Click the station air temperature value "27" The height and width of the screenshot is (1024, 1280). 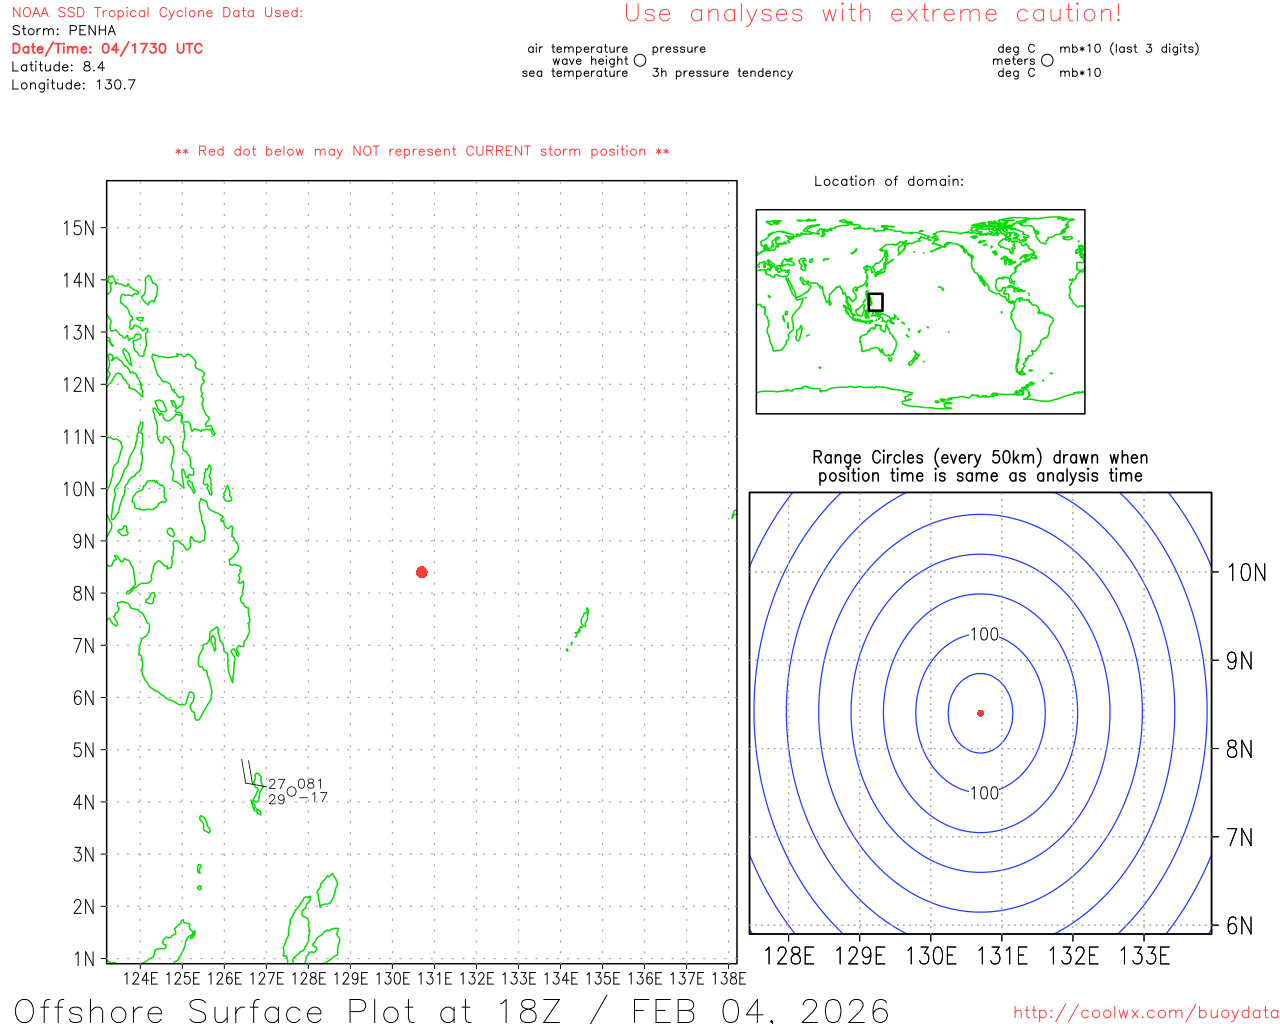(277, 785)
